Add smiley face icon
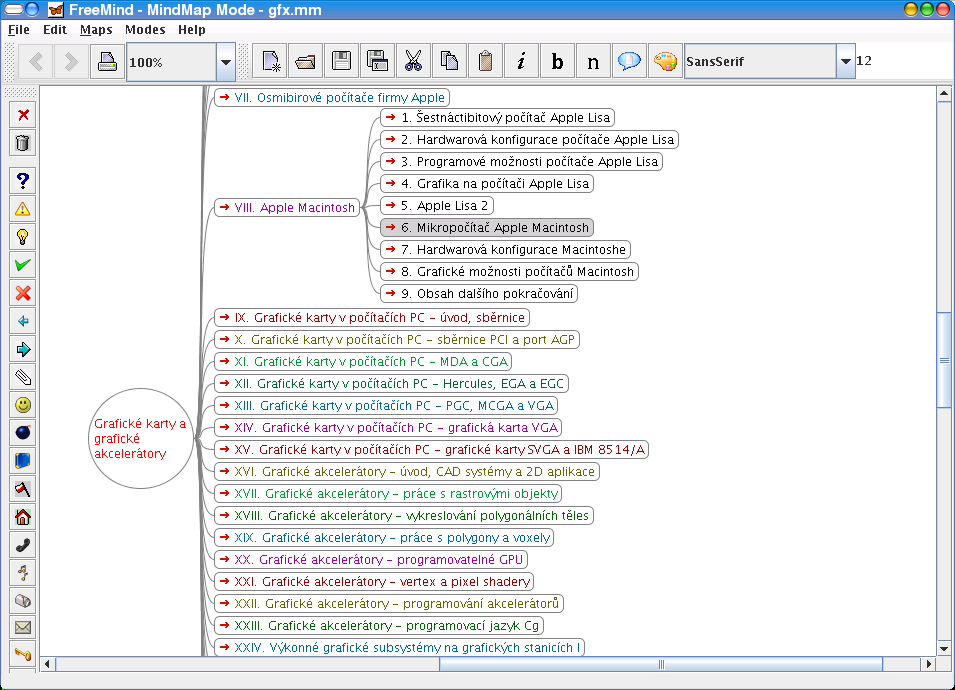Screen dimensions: 955x690 (x=23, y=405)
